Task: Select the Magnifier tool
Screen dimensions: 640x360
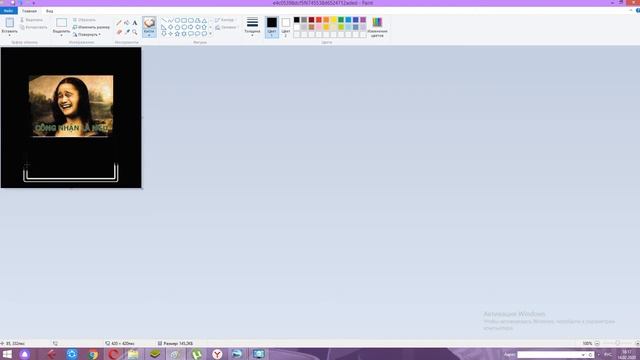Action: (x=135, y=32)
